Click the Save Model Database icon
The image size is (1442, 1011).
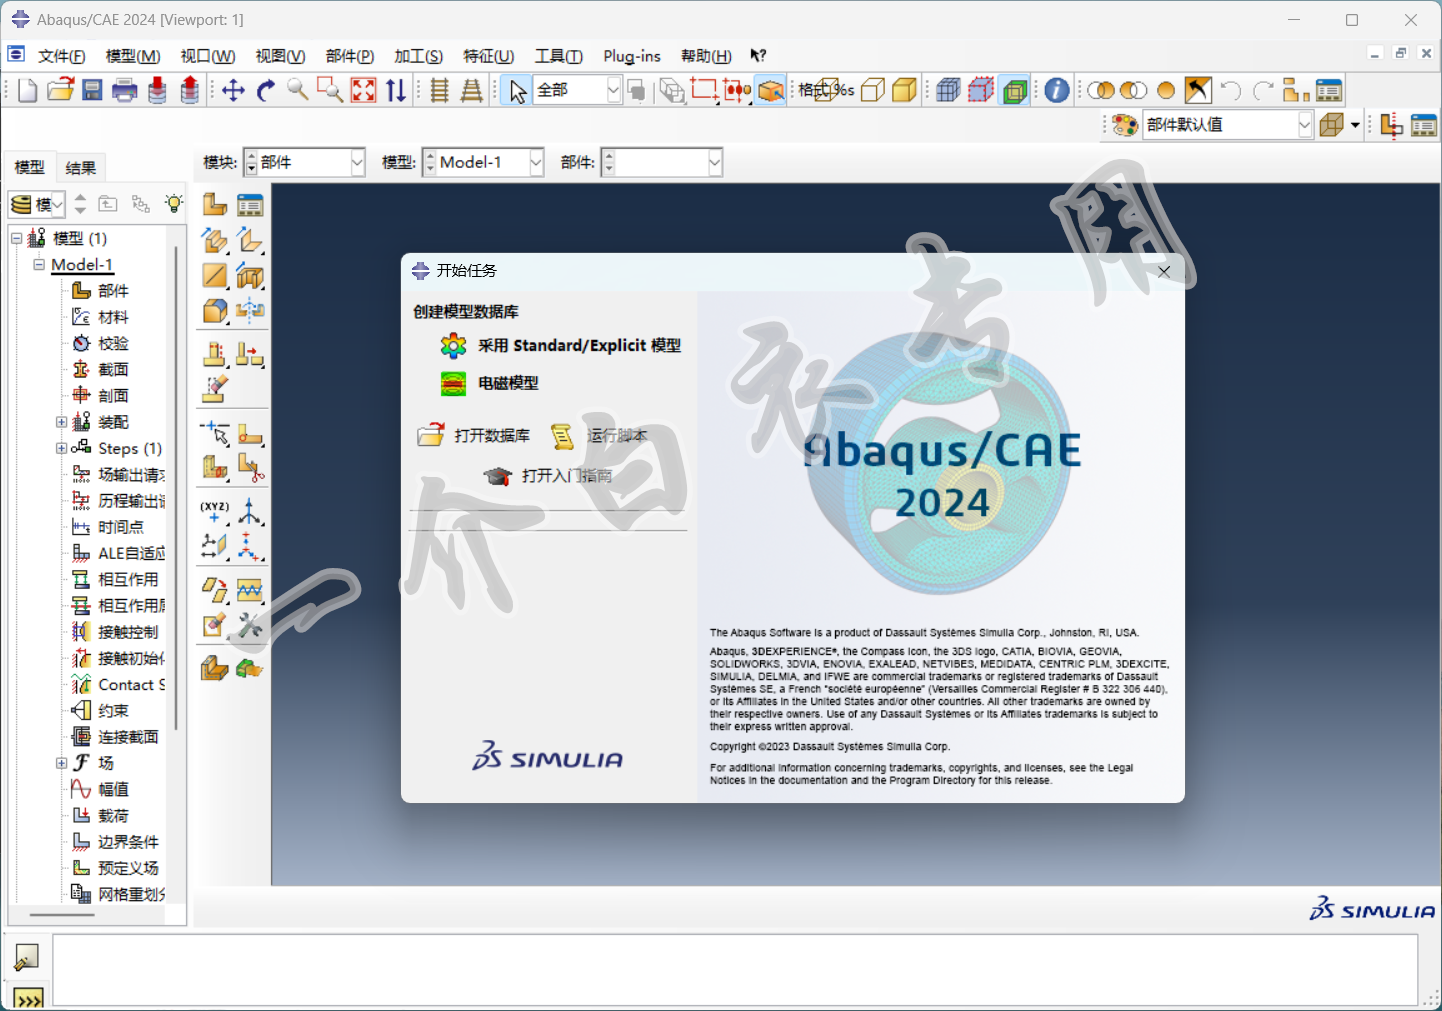pyautogui.click(x=92, y=91)
